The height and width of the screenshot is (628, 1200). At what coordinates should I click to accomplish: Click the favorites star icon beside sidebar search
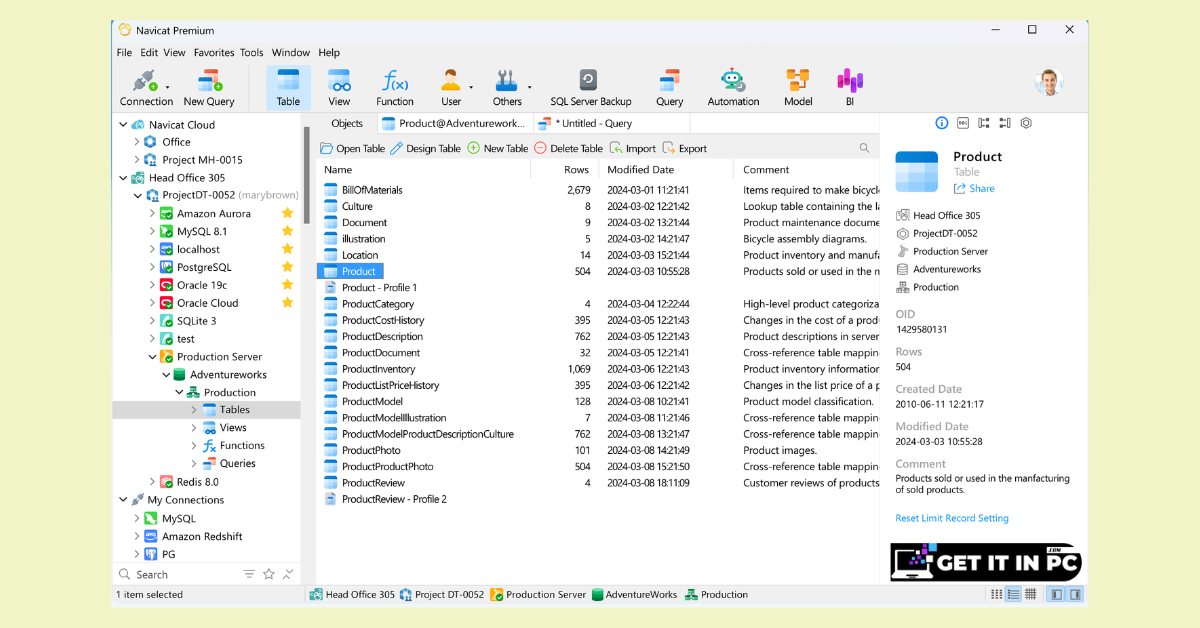pyautogui.click(x=269, y=574)
